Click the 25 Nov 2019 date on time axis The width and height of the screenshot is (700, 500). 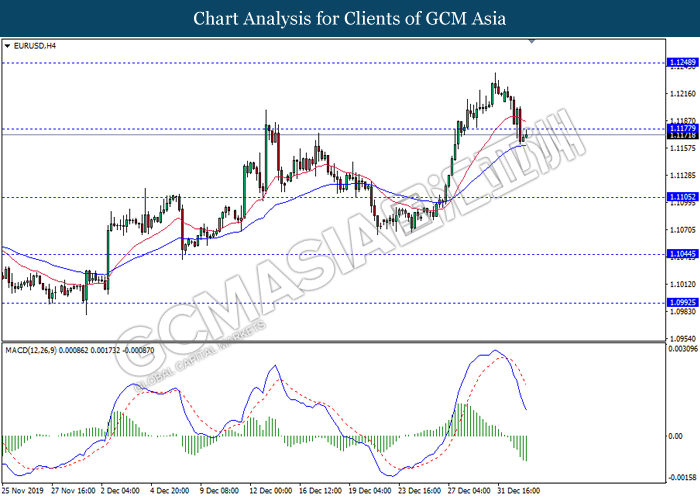(23, 491)
